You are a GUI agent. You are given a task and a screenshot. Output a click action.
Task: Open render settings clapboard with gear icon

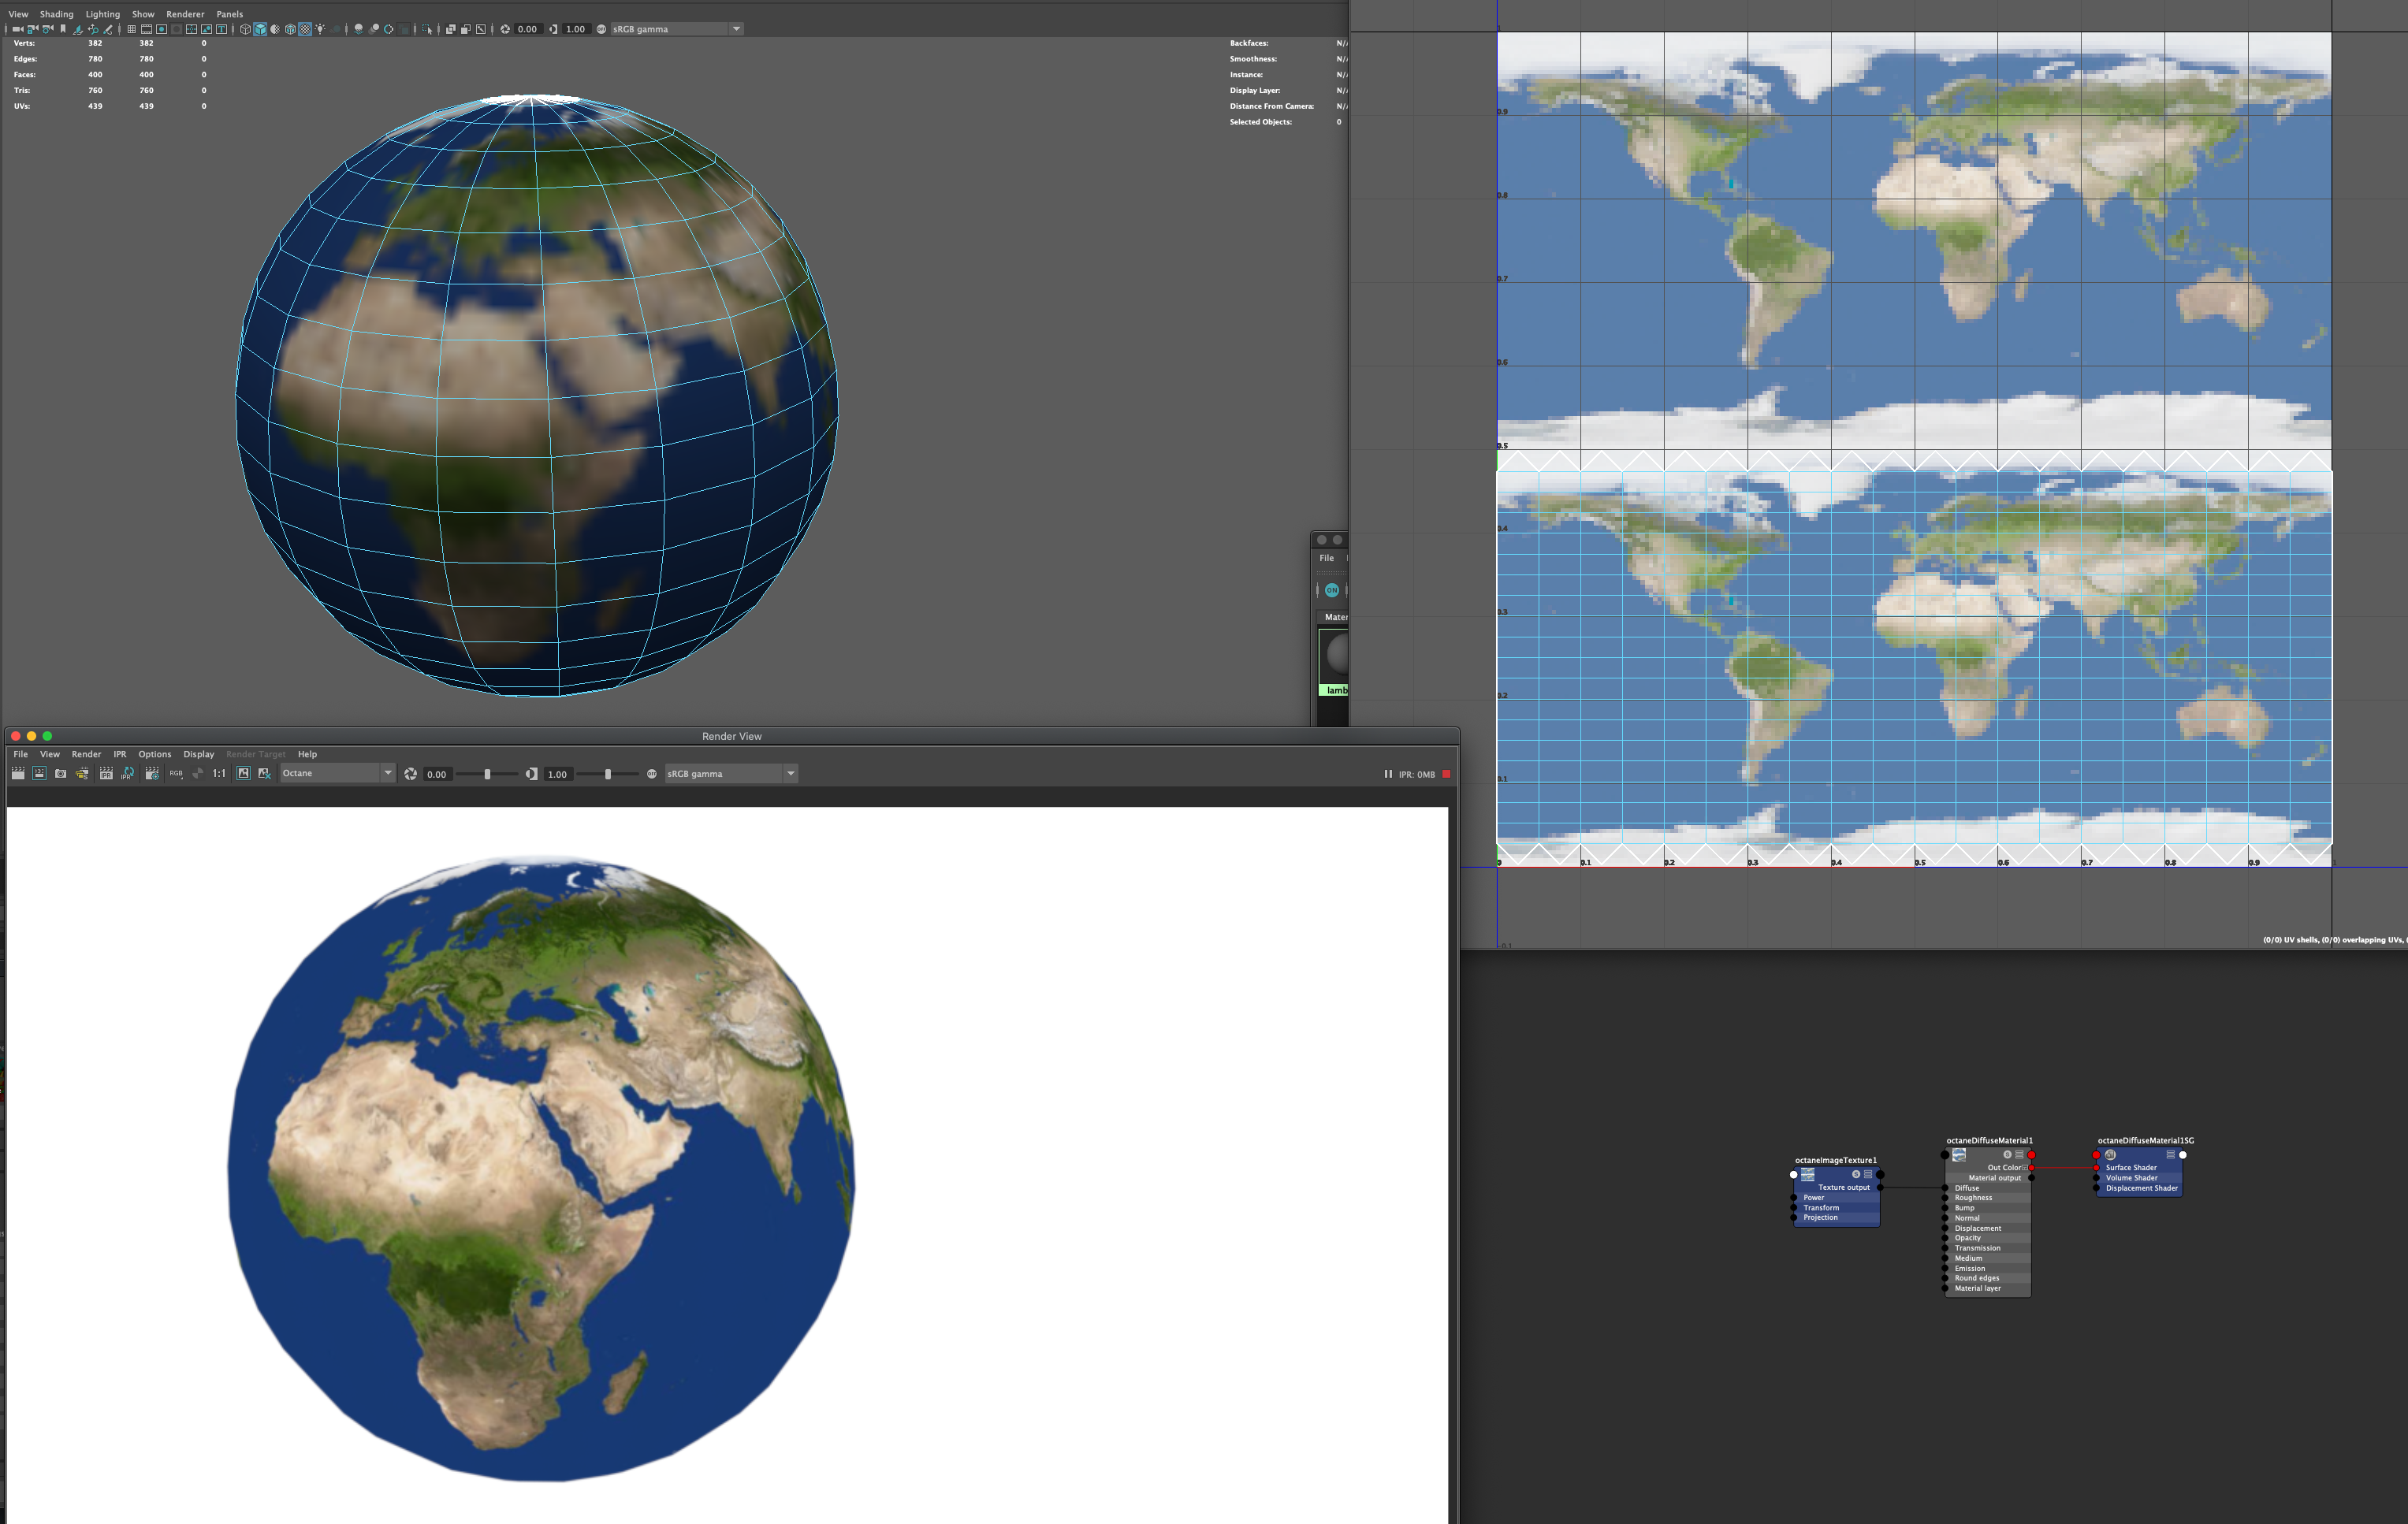(x=152, y=774)
